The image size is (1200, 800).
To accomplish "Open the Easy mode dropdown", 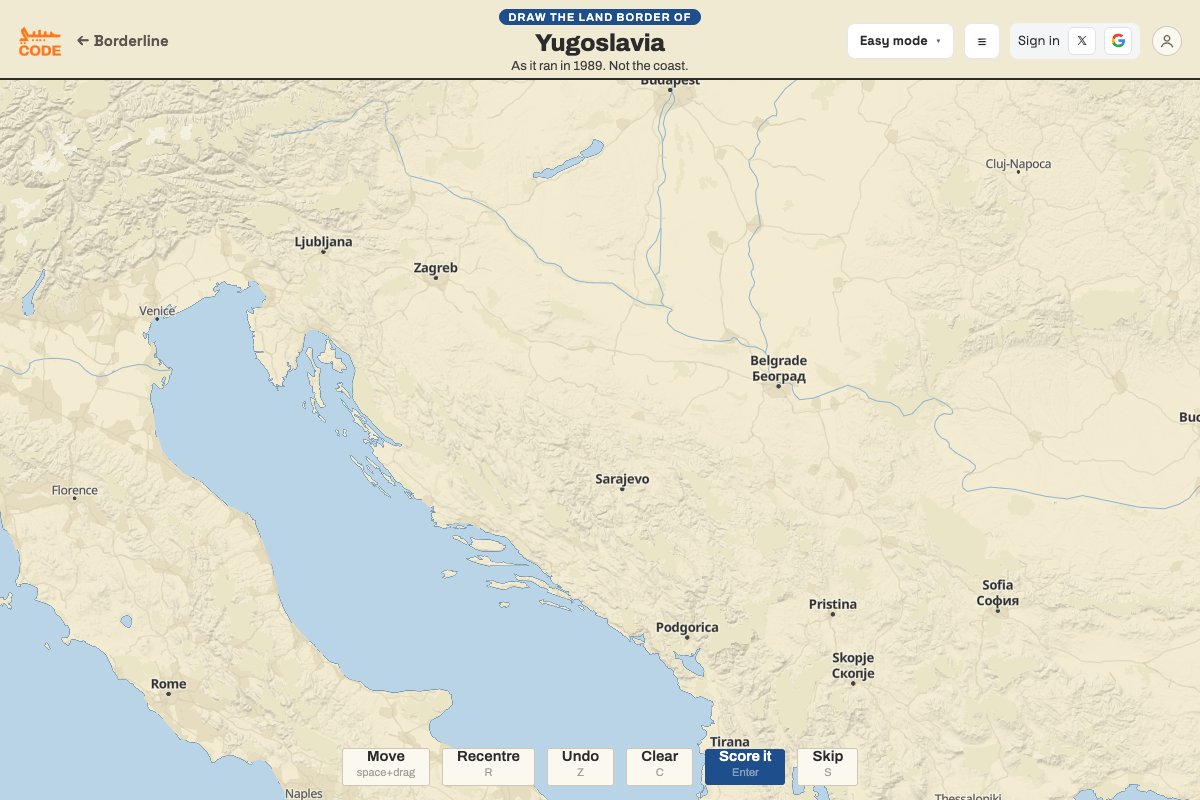I will [900, 41].
